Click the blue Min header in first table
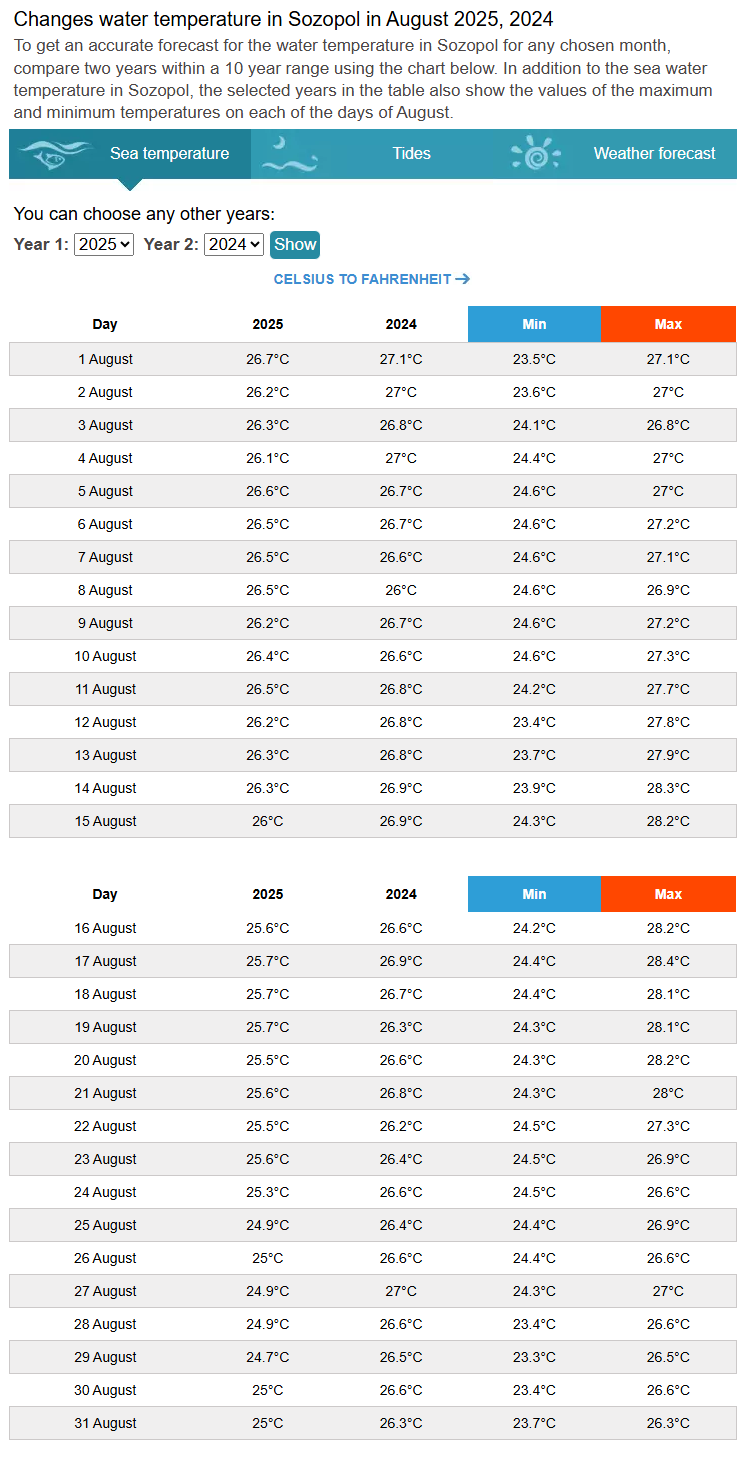Image resolution: width=751 pixels, height=1463 pixels. click(534, 324)
